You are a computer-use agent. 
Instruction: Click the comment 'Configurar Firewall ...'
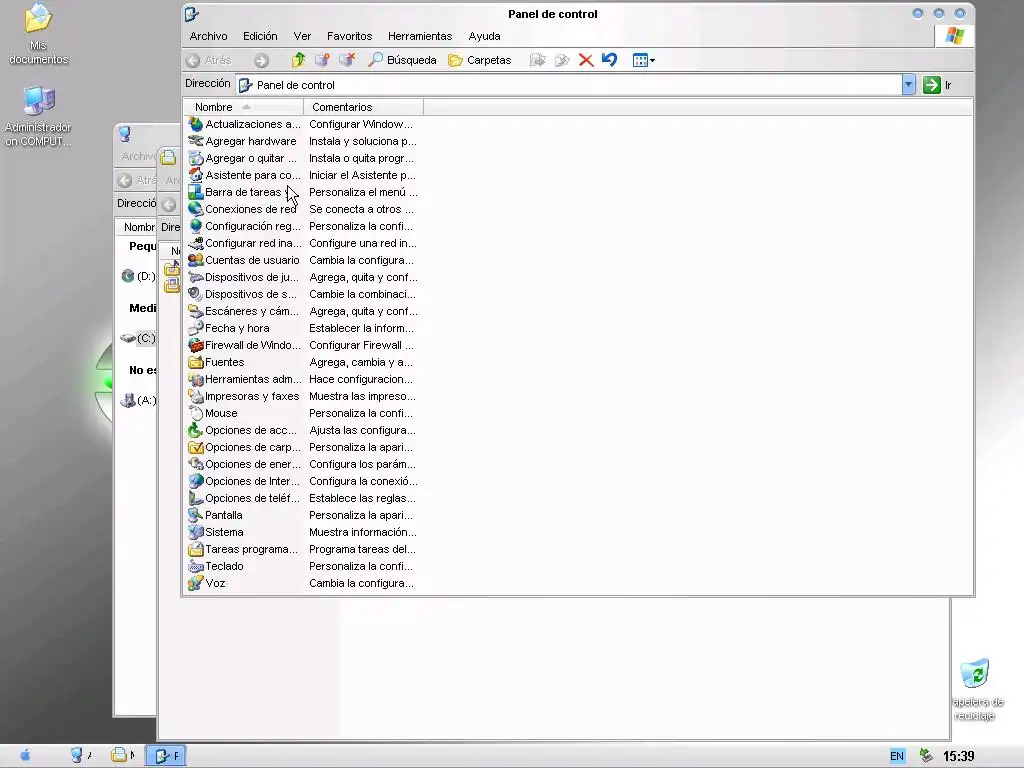361,345
